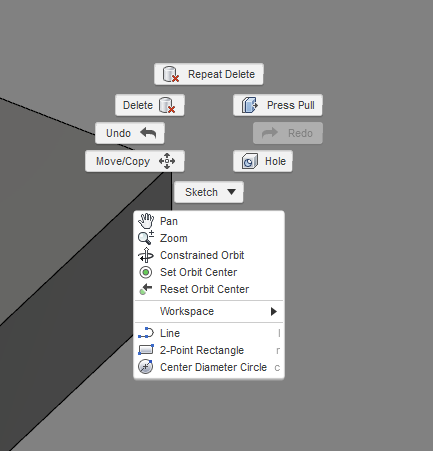Start the Hole command
This screenshot has width=433, height=451.
263,161
